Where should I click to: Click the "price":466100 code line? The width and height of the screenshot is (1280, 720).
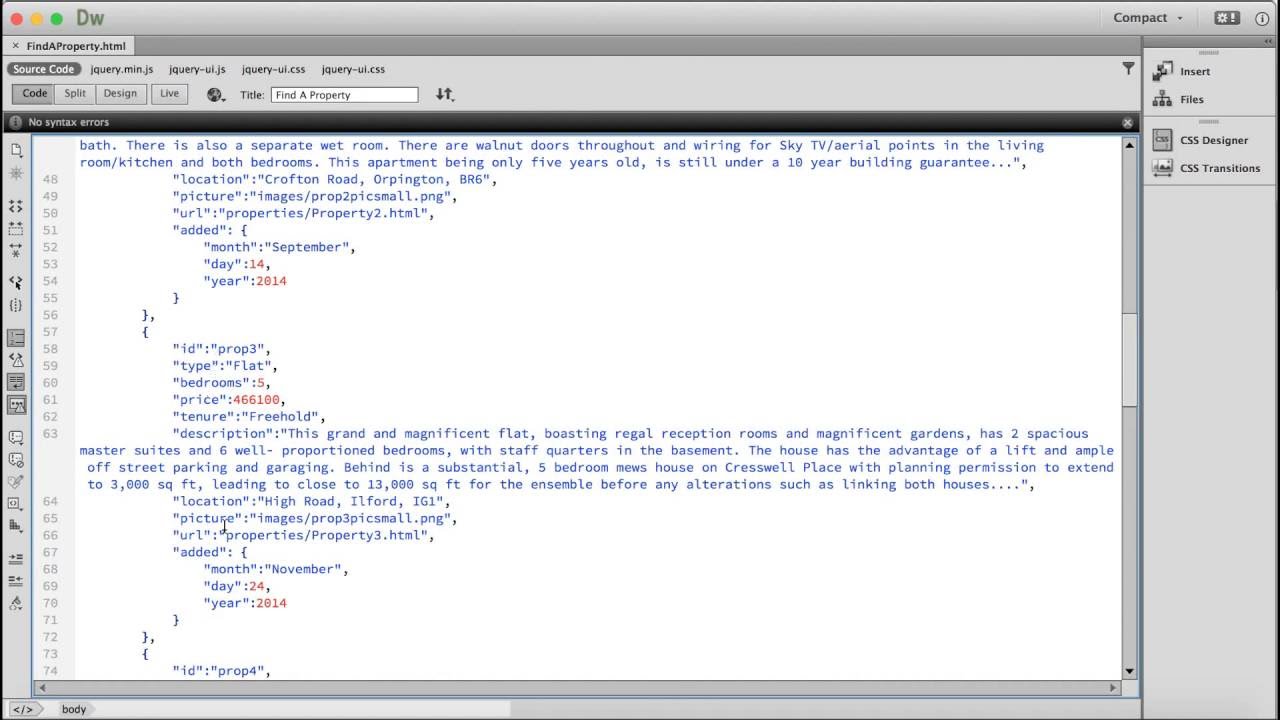[229, 400]
